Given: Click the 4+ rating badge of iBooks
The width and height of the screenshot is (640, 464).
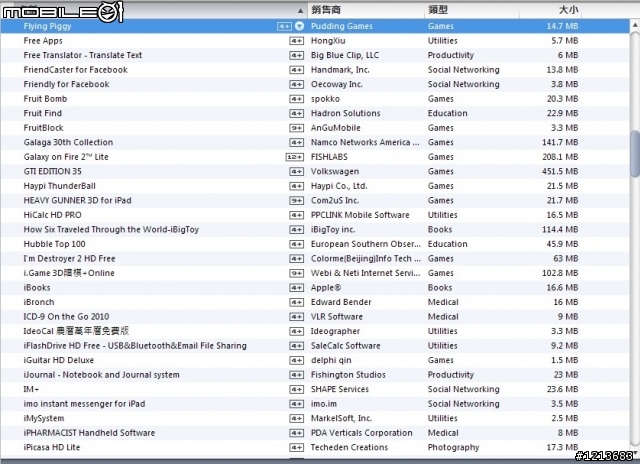Looking at the screenshot, I should [296, 288].
